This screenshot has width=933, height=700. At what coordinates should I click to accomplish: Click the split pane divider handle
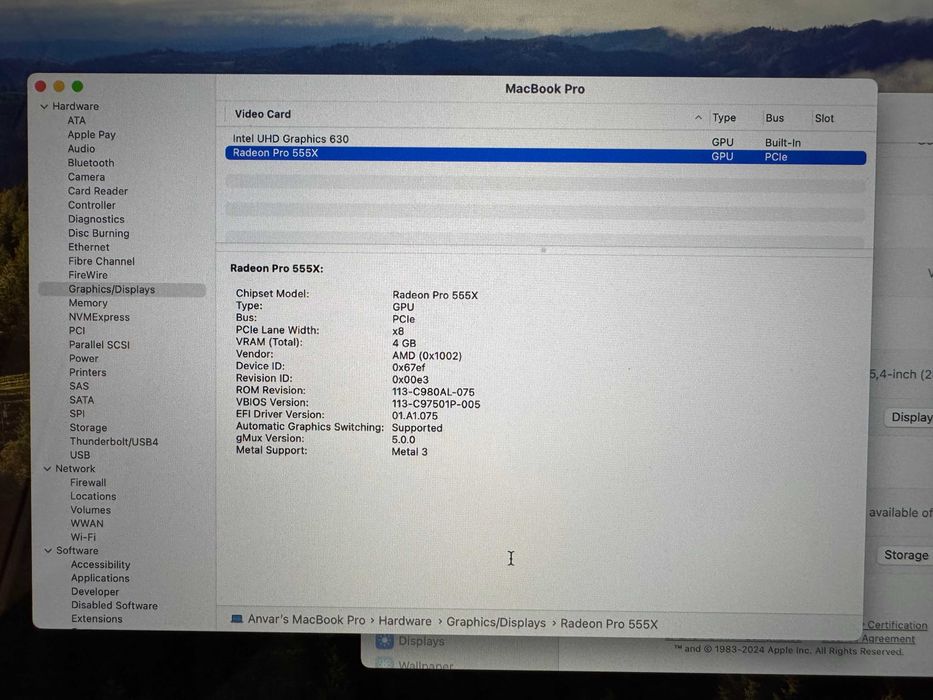pyautogui.click(x=543, y=251)
